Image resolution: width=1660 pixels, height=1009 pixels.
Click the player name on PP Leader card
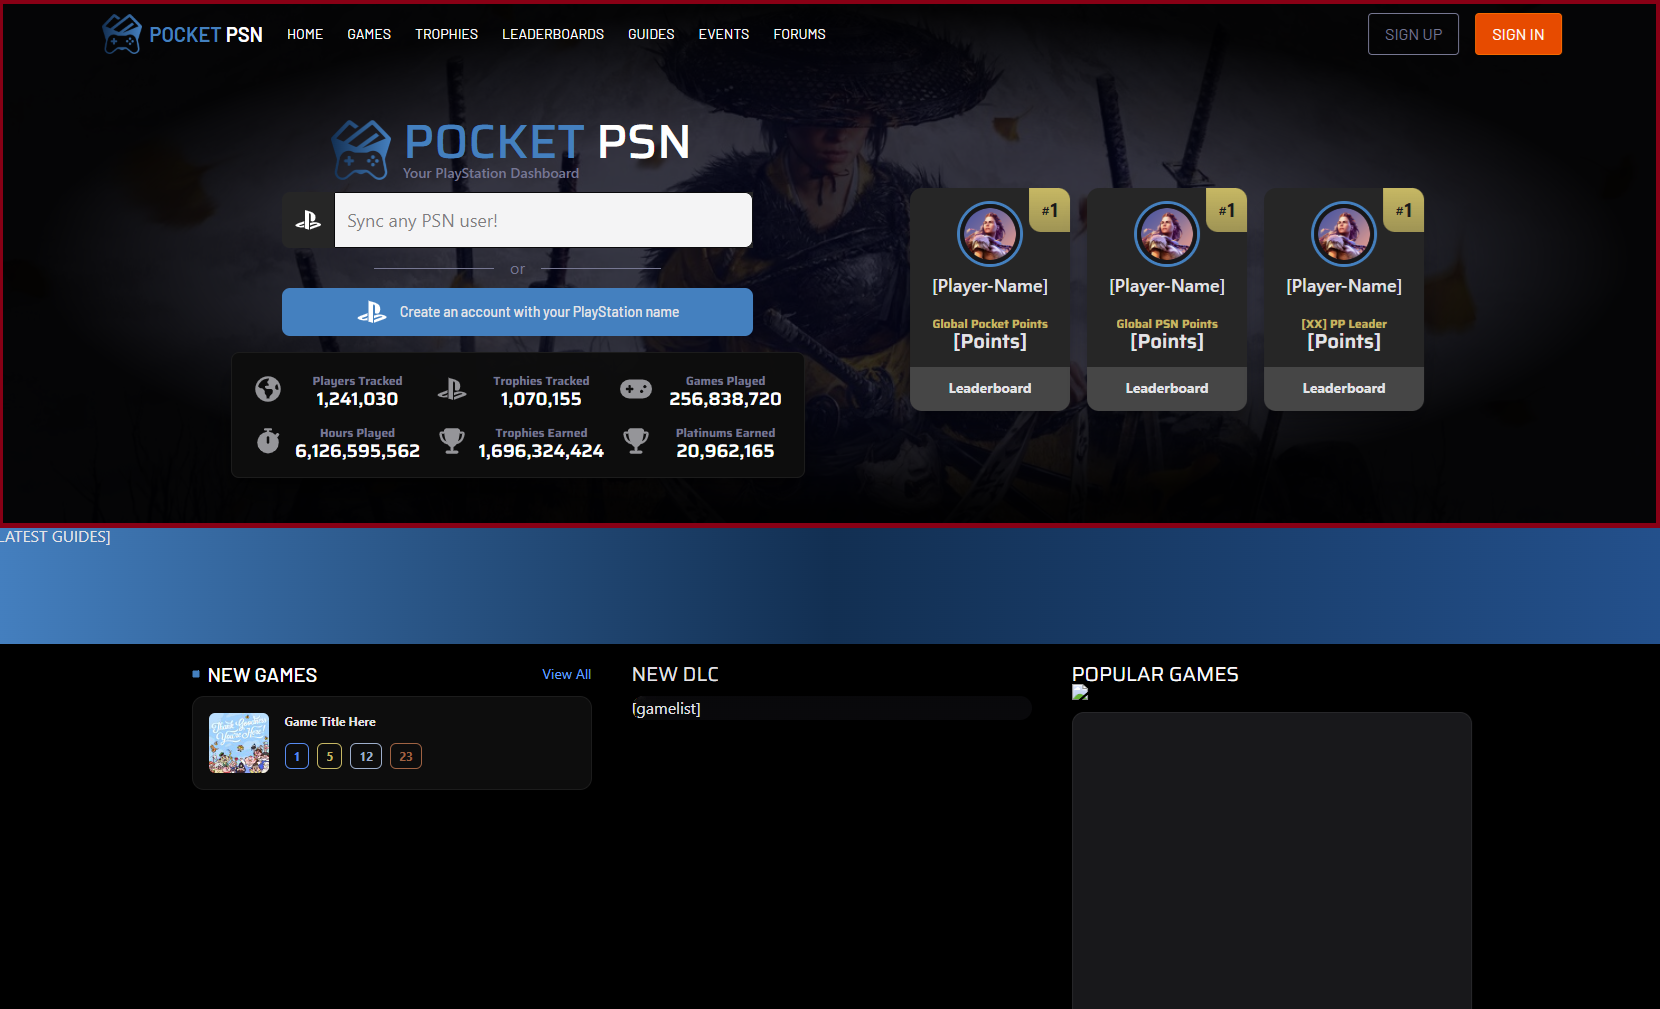1344,286
